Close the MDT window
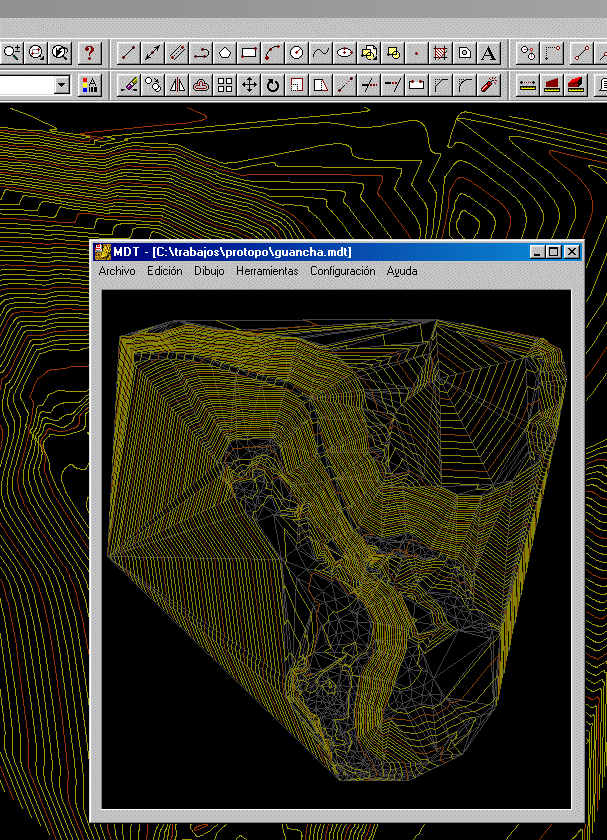This screenshot has width=607, height=840. [572, 252]
